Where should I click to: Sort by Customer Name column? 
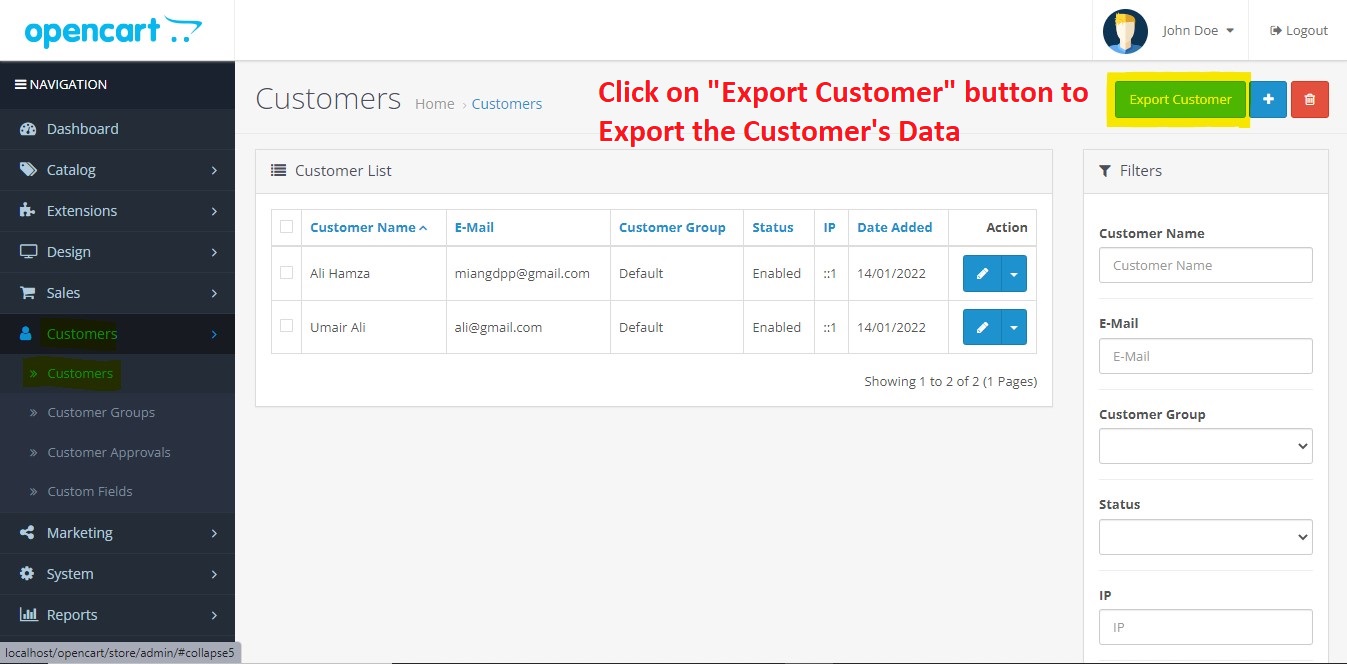368,228
